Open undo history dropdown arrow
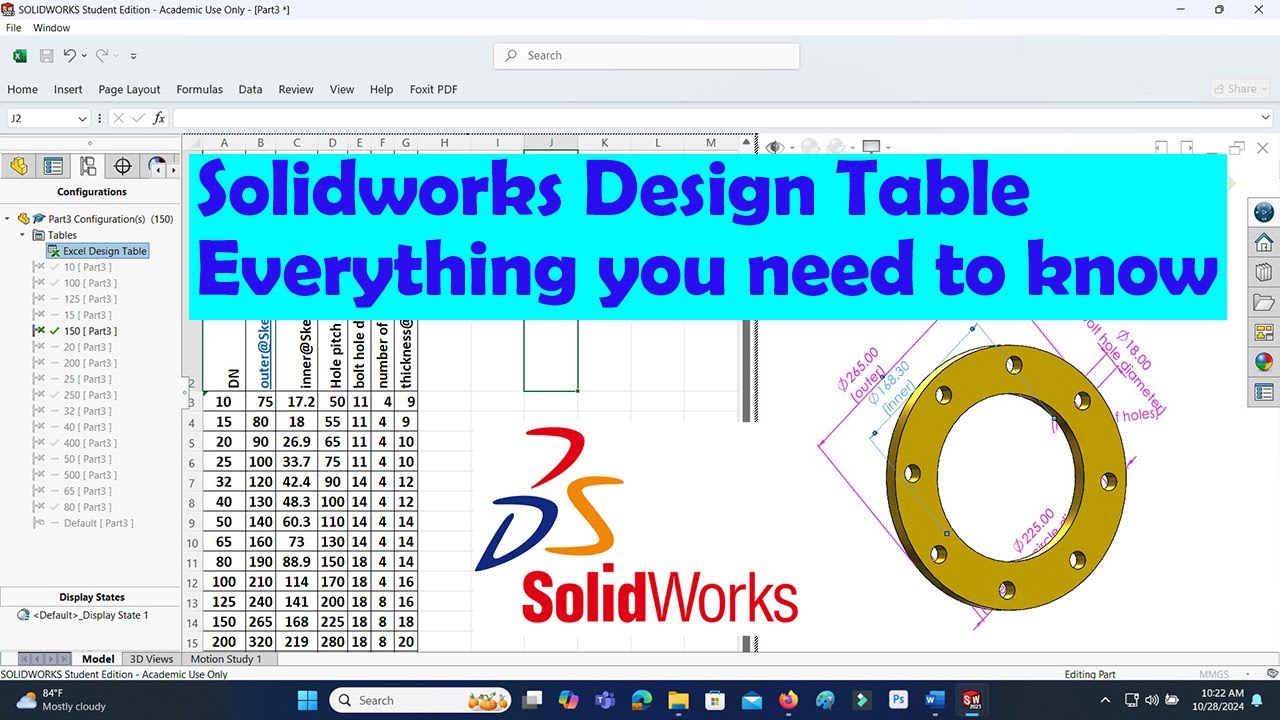Image resolution: width=1280 pixels, height=720 pixels. [x=84, y=56]
